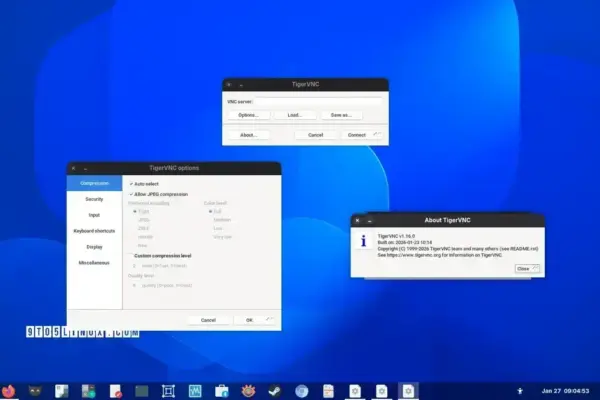Select the highlighted TigerVNC taskbar entry
The height and width of the screenshot is (400, 600).
(x=408, y=391)
